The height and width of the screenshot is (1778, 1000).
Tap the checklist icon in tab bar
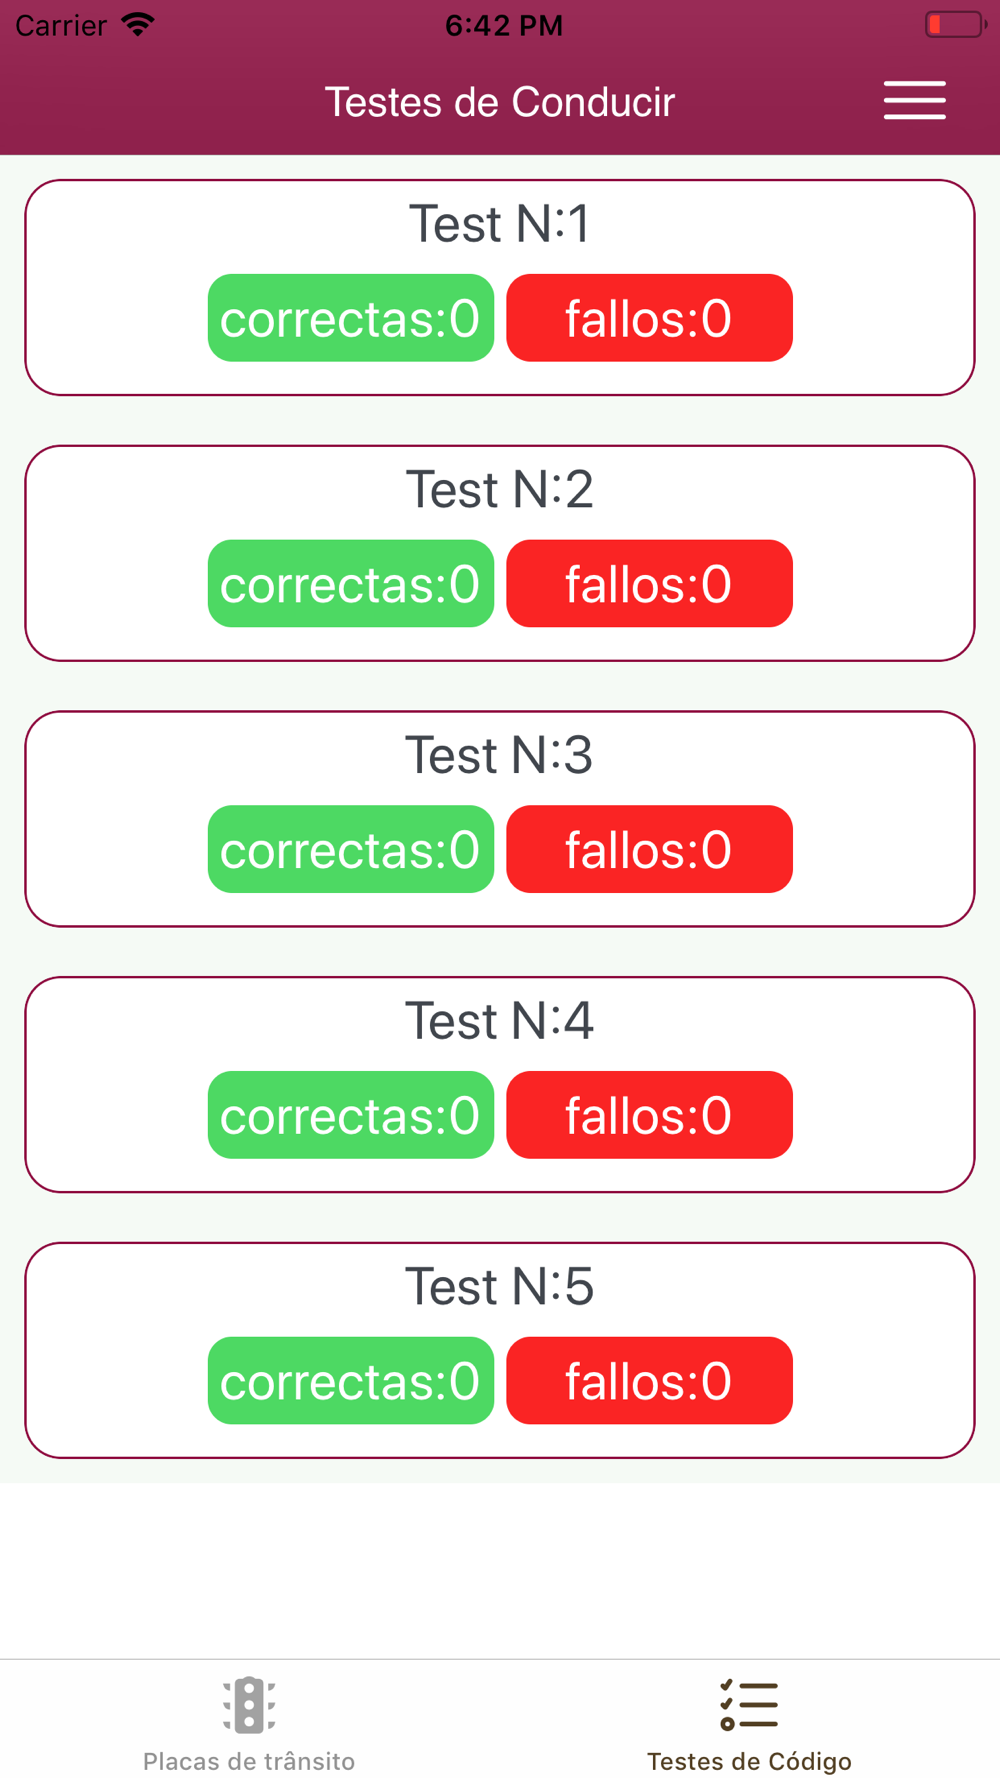click(749, 1705)
